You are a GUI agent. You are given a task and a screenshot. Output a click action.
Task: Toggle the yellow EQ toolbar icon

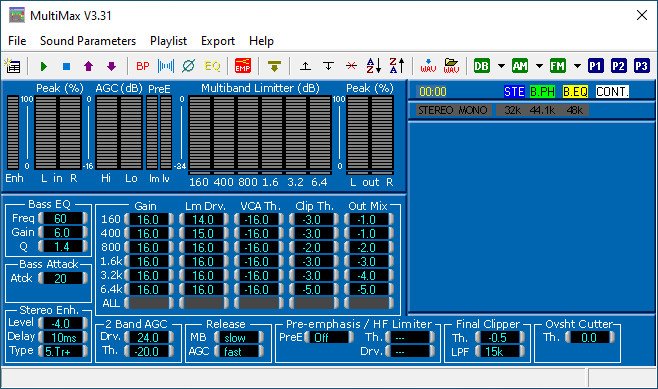212,66
